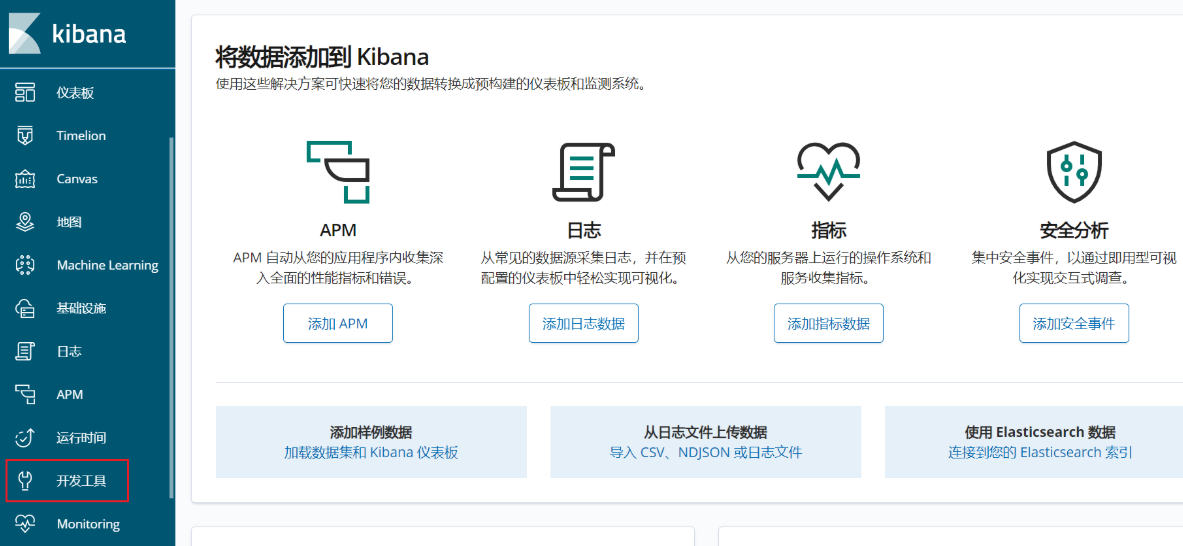Click the 添加 APM button
This screenshot has width=1183, height=546.
click(338, 324)
